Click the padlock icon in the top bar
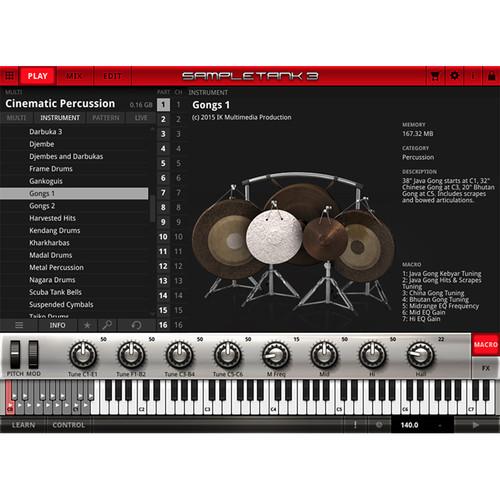 491,76
